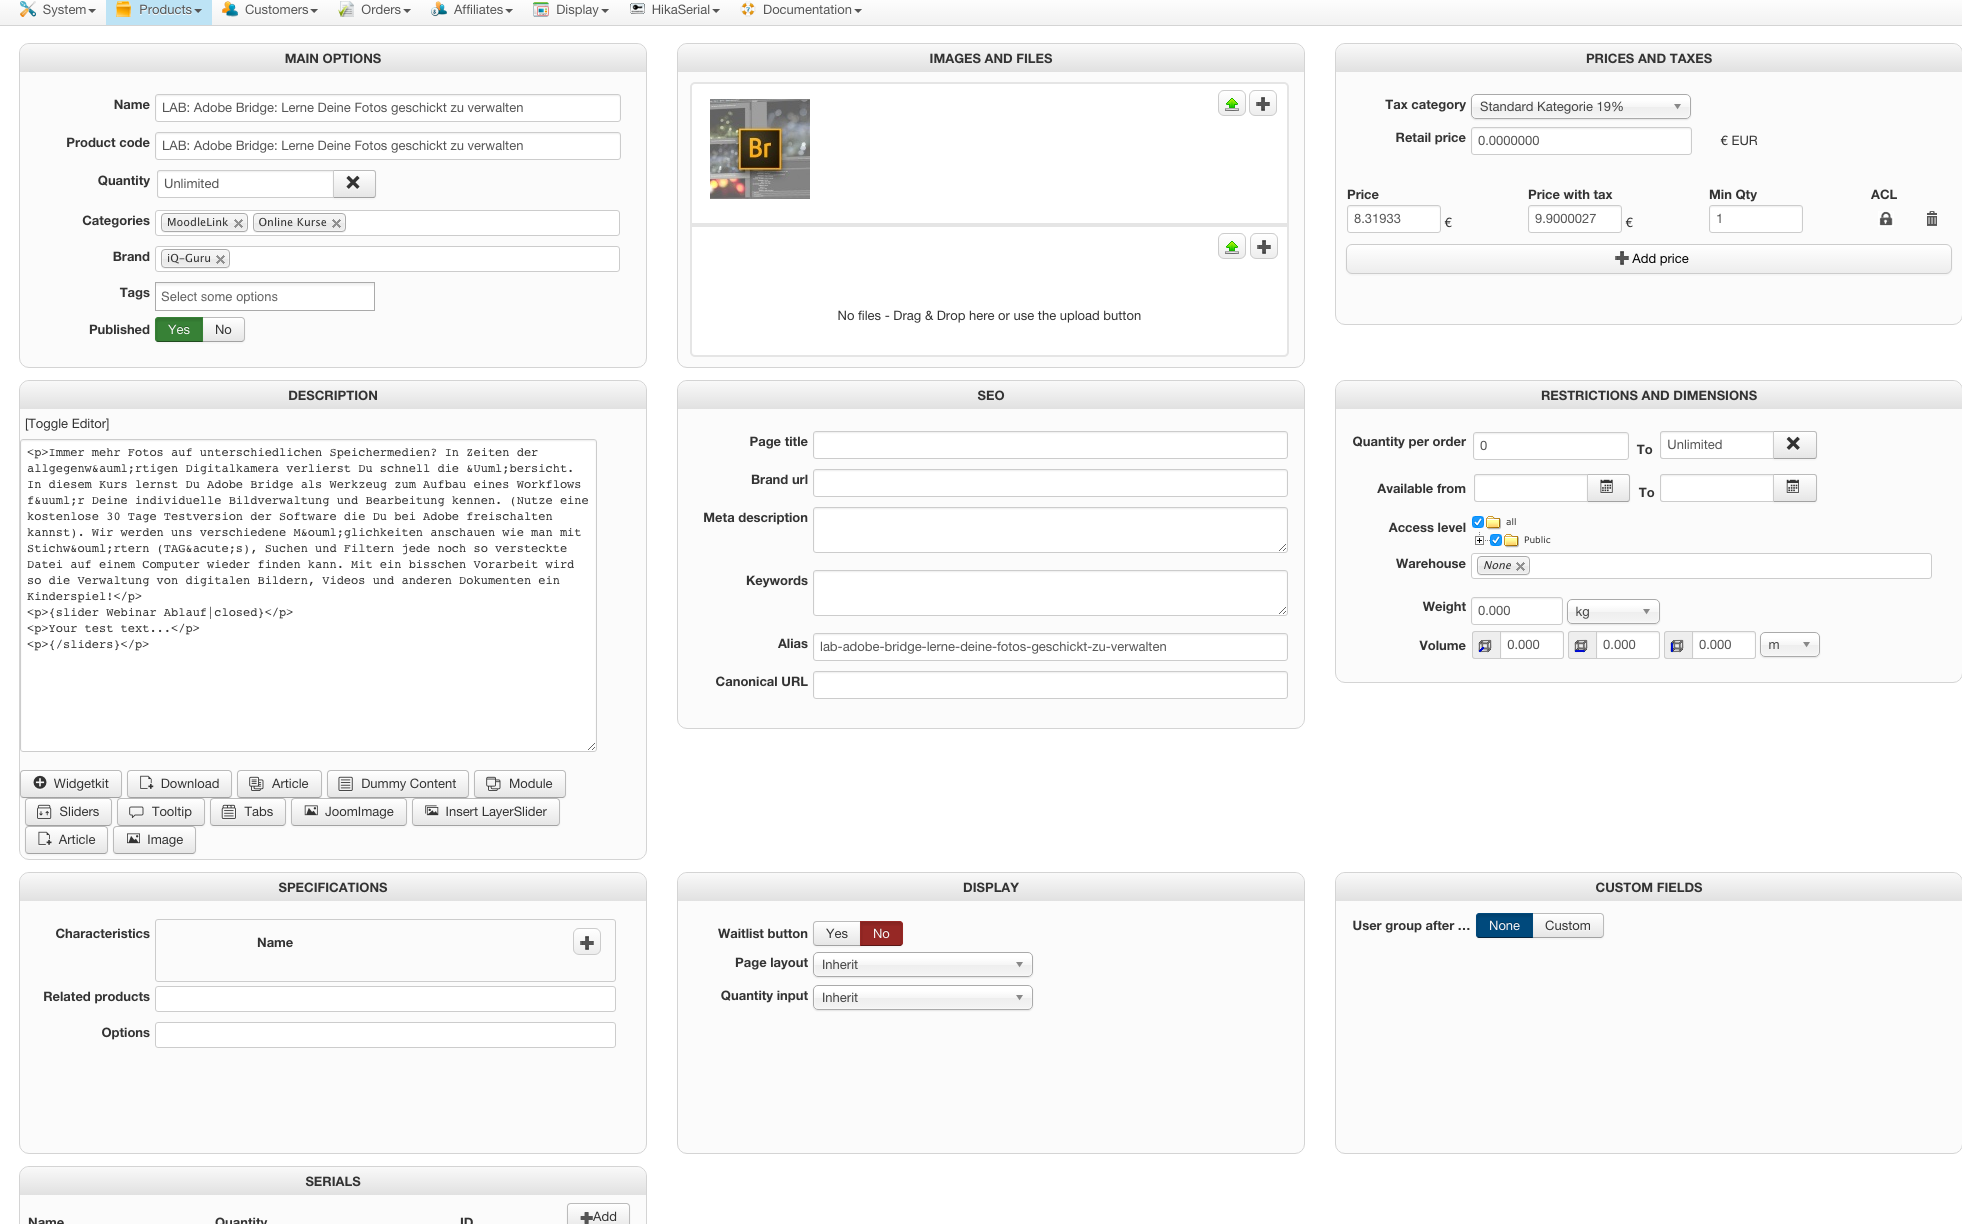Viewport: 1962px width, 1224px height.
Task: Open the Page layout Inherit dropdown
Action: 921,965
